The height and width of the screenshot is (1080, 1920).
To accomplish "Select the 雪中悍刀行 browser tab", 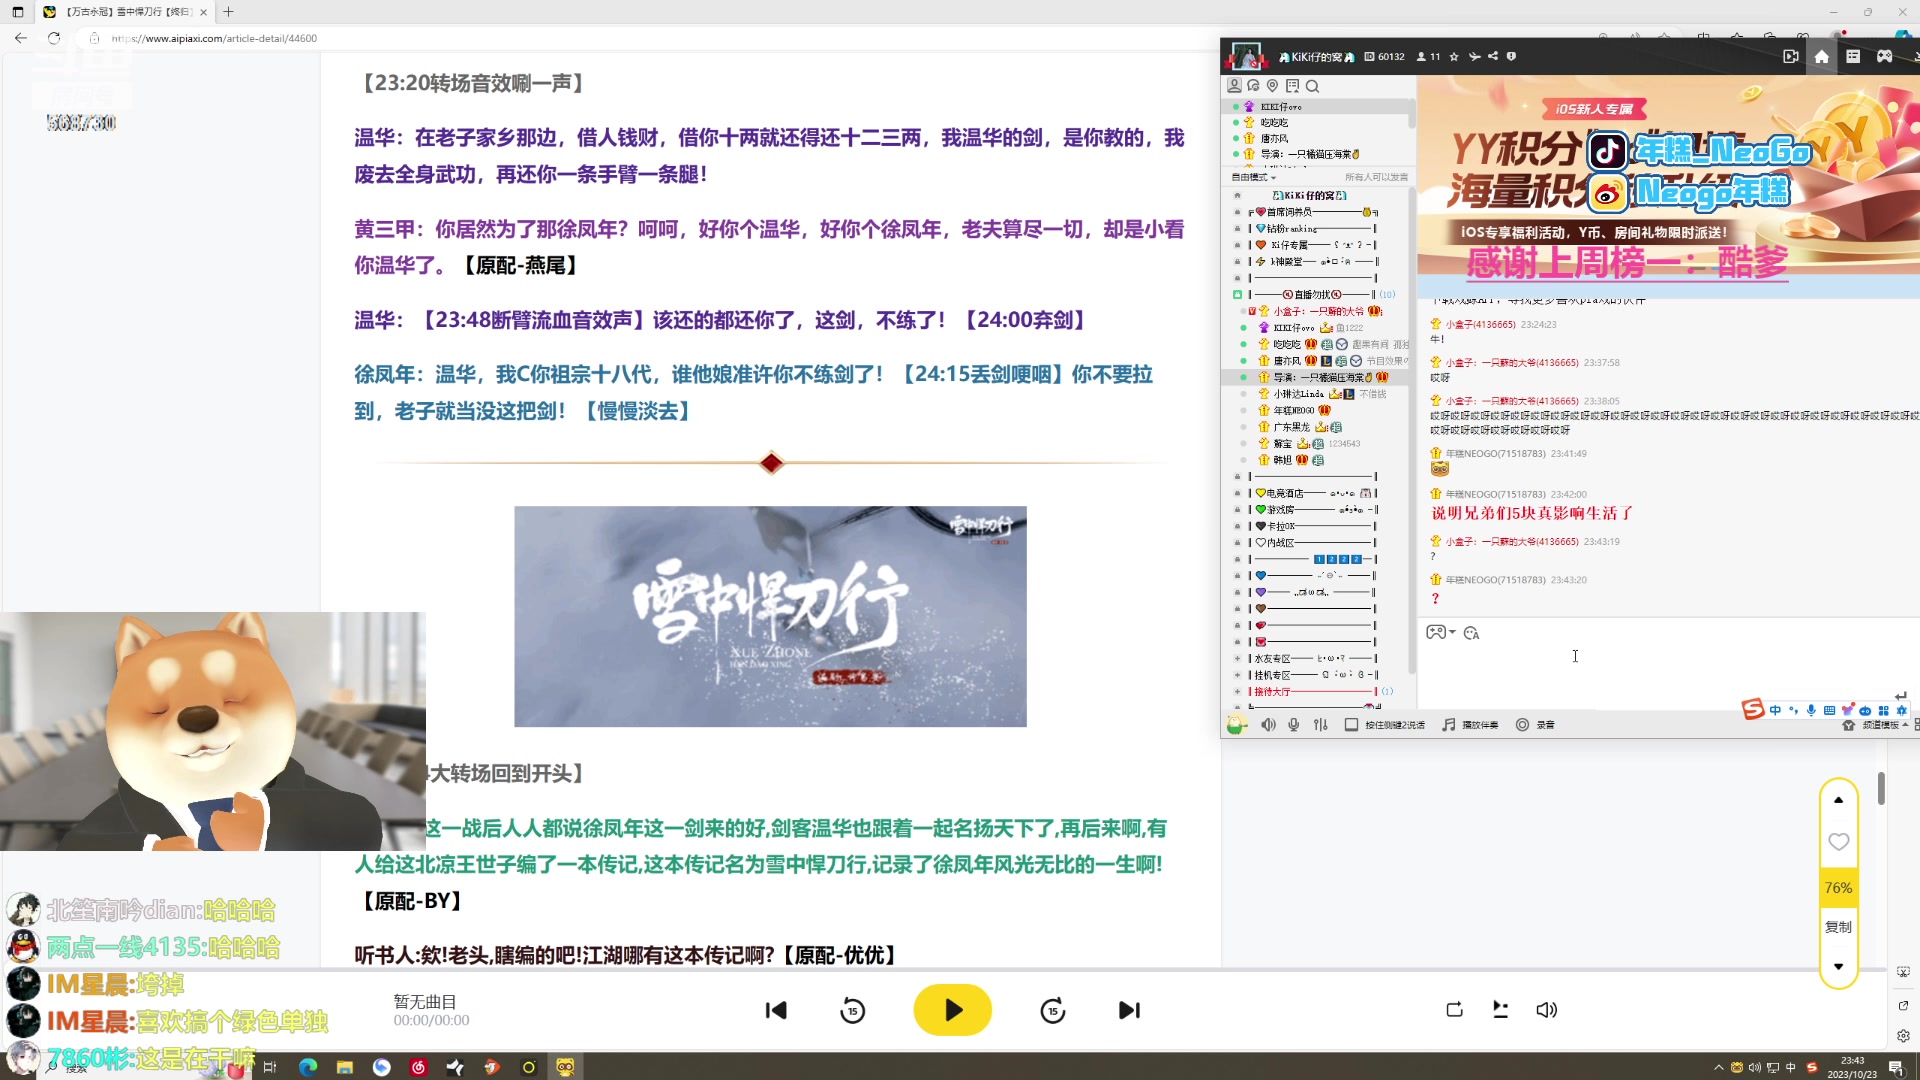I will coord(125,12).
